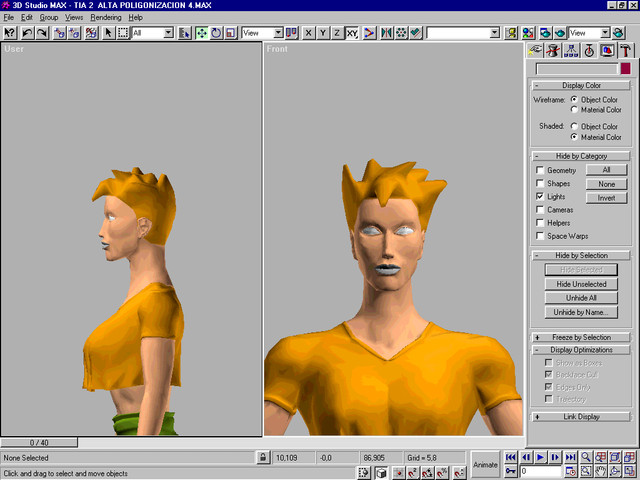Viewport: 640px width, 480px height.
Task: Click the Render Scene teapot icon
Action: [545, 33]
